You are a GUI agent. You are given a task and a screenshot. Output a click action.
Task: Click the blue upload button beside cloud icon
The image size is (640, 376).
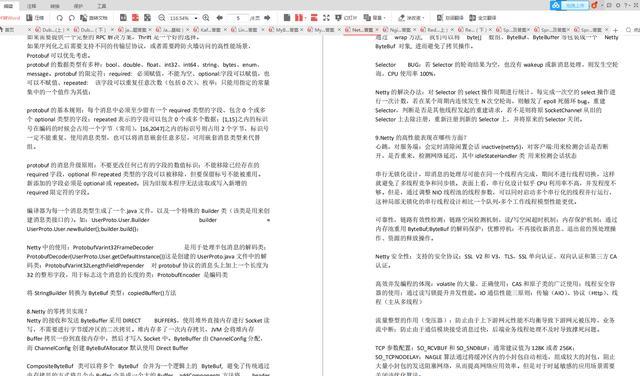(575, 5)
